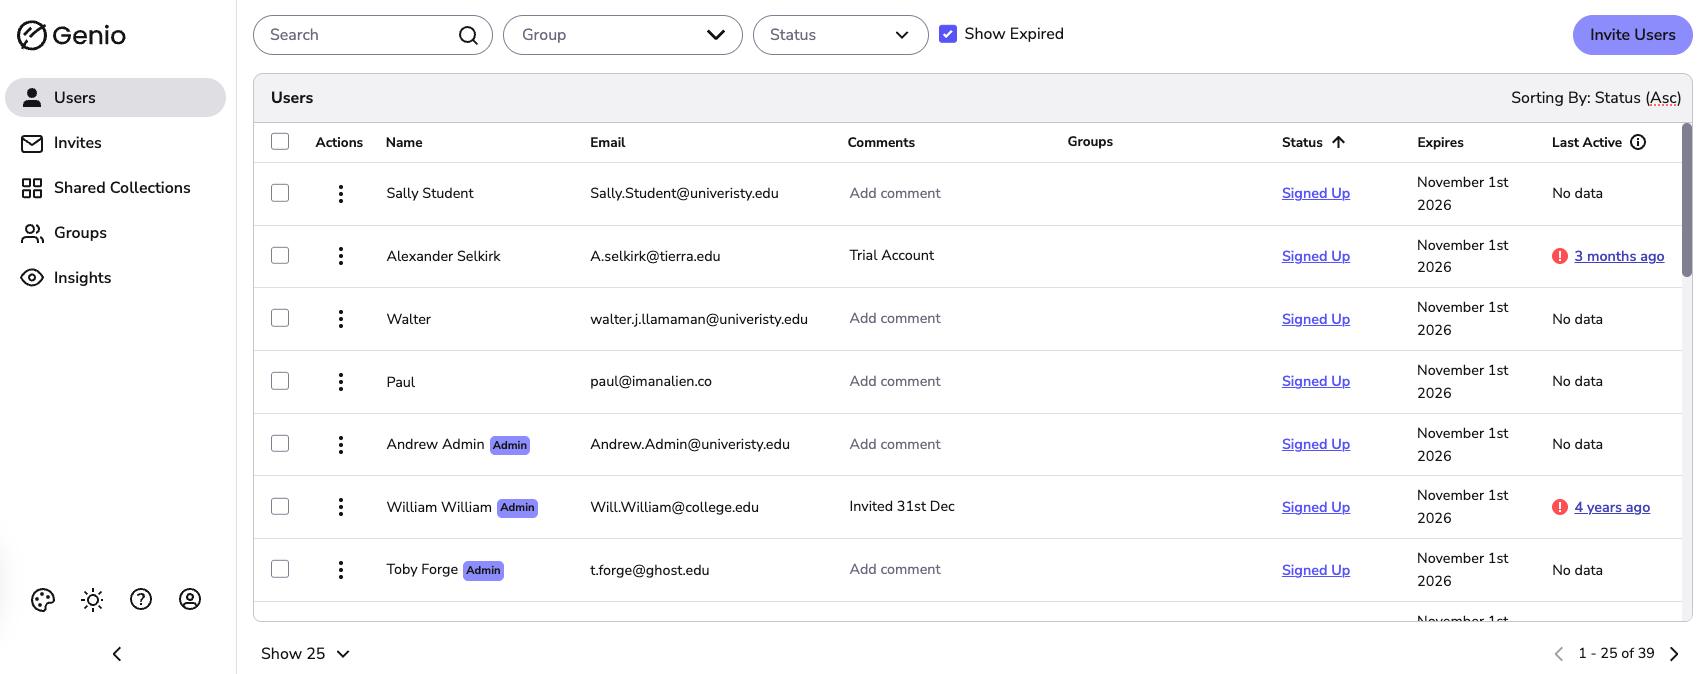Click the Groups people icon
The width and height of the screenshot is (1697, 674).
[32, 233]
